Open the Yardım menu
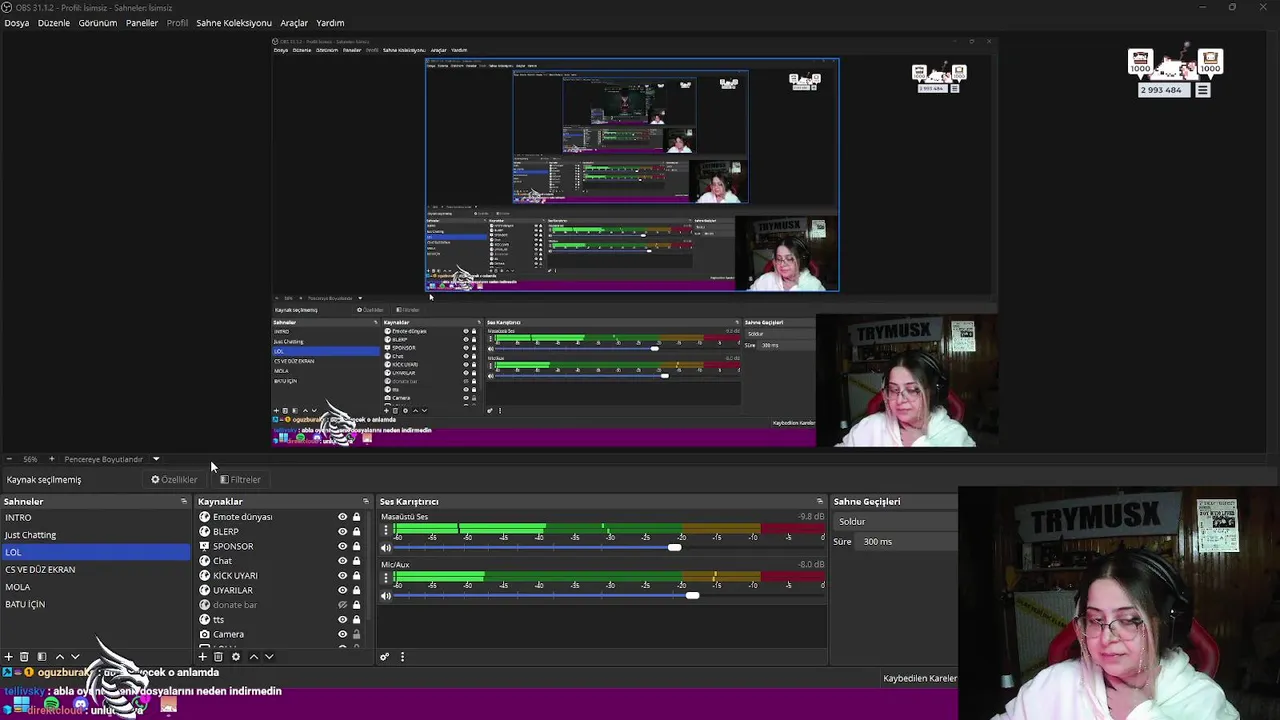This screenshot has width=1280, height=720. pyautogui.click(x=330, y=23)
